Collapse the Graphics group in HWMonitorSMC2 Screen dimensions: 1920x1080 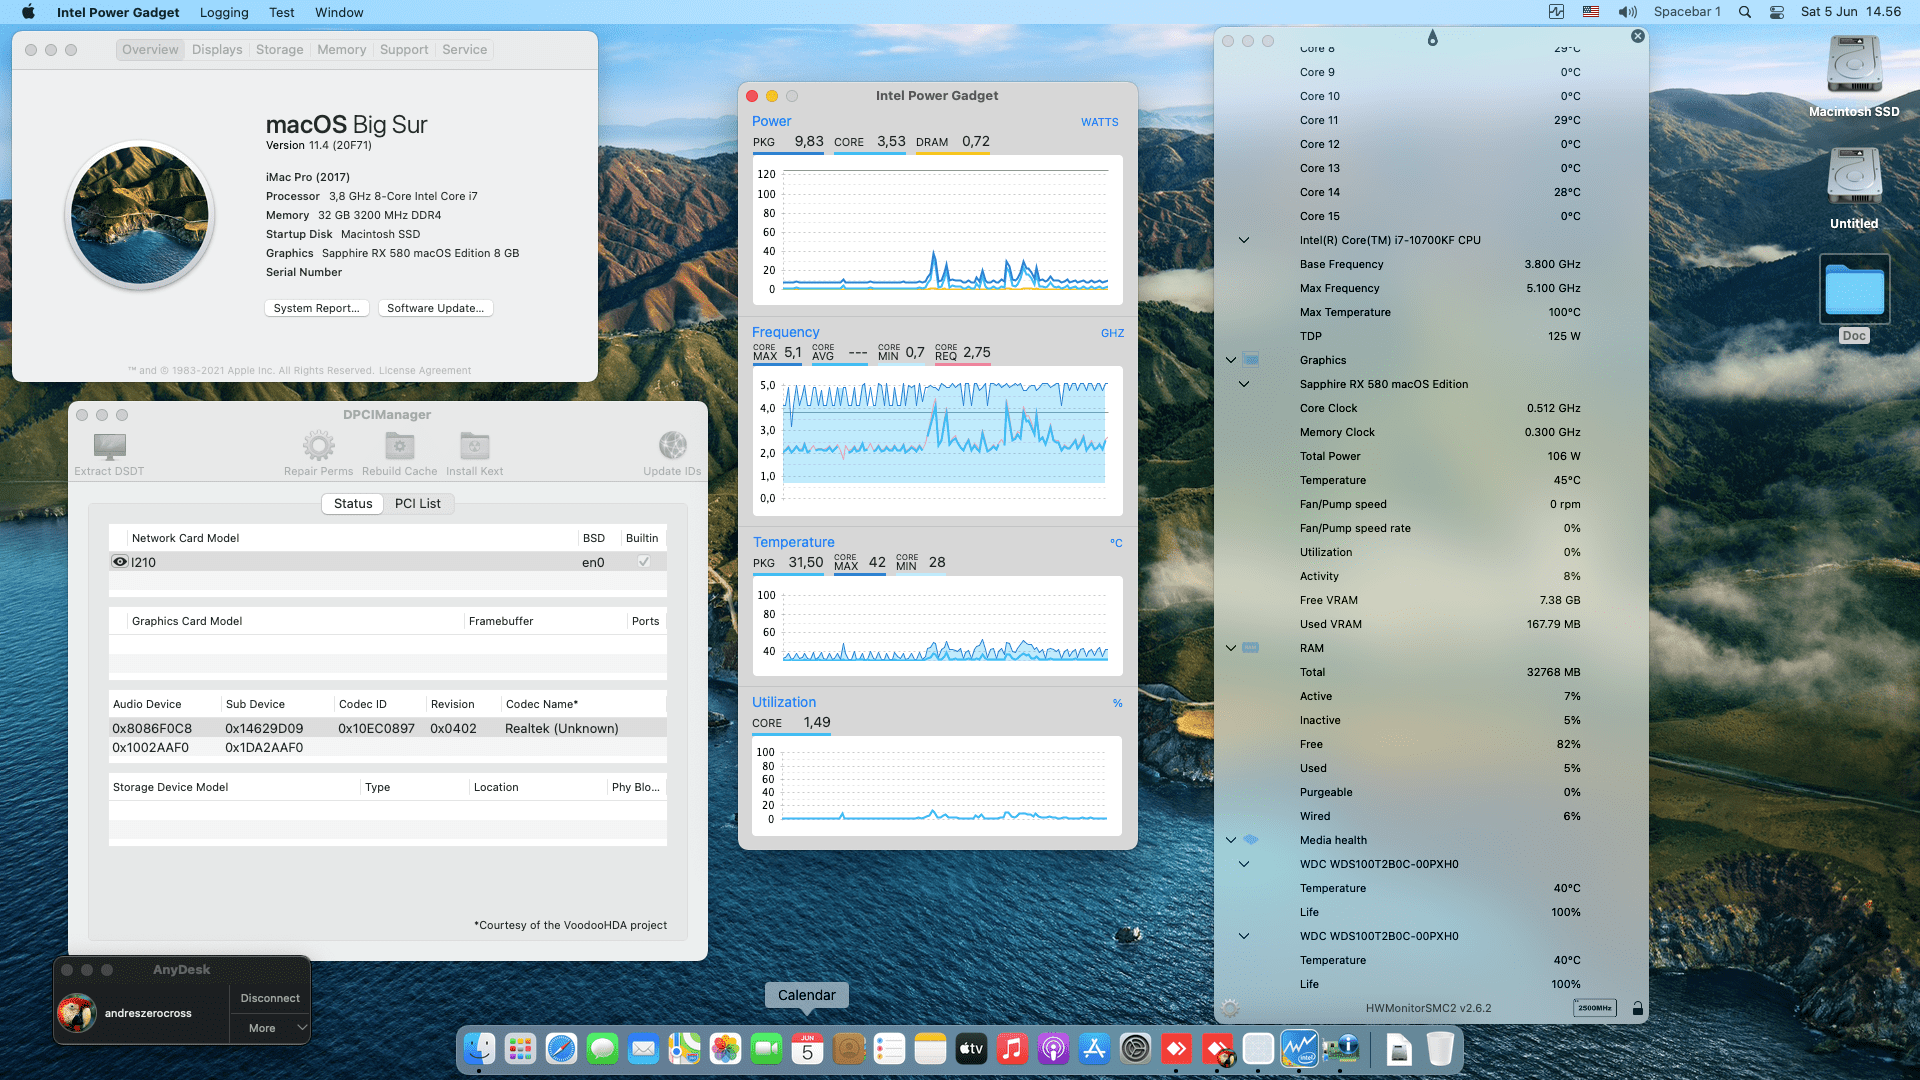tap(1231, 360)
